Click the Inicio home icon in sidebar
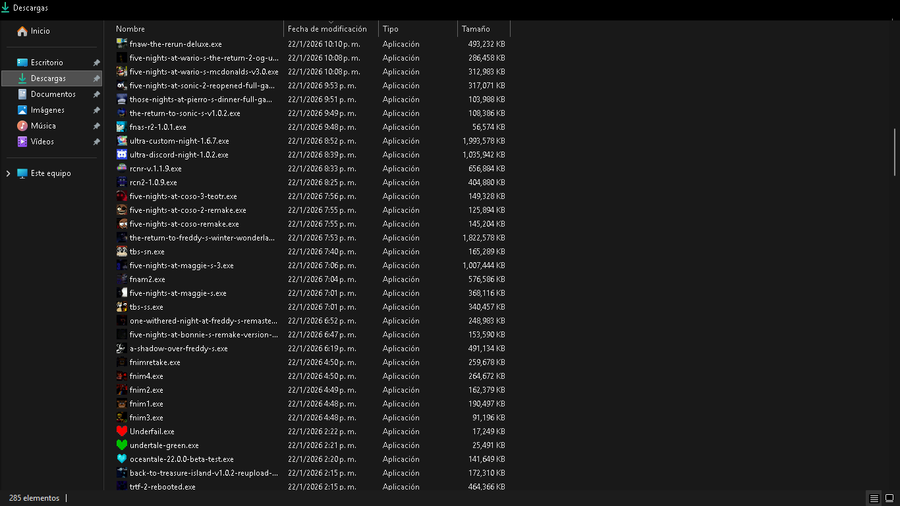Screen dimensions: 900x506 tap(22, 31)
